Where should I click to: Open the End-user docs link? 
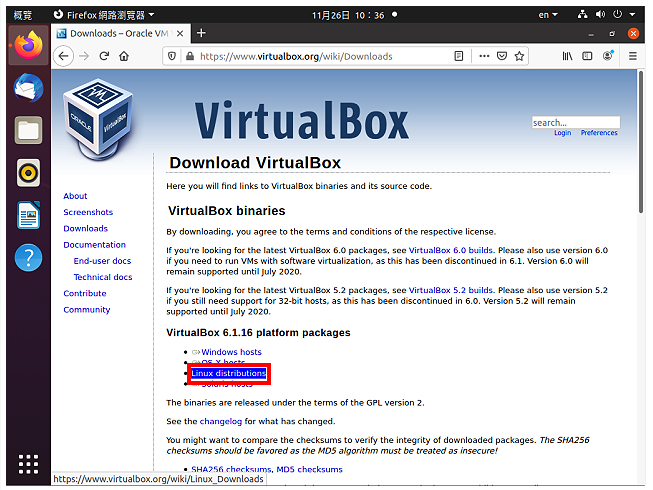(x=102, y=261)
